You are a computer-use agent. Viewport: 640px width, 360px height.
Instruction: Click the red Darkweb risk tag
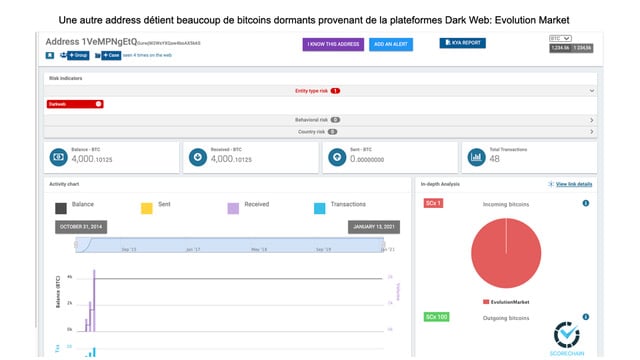pyautogui.click(x=75, y=104)
